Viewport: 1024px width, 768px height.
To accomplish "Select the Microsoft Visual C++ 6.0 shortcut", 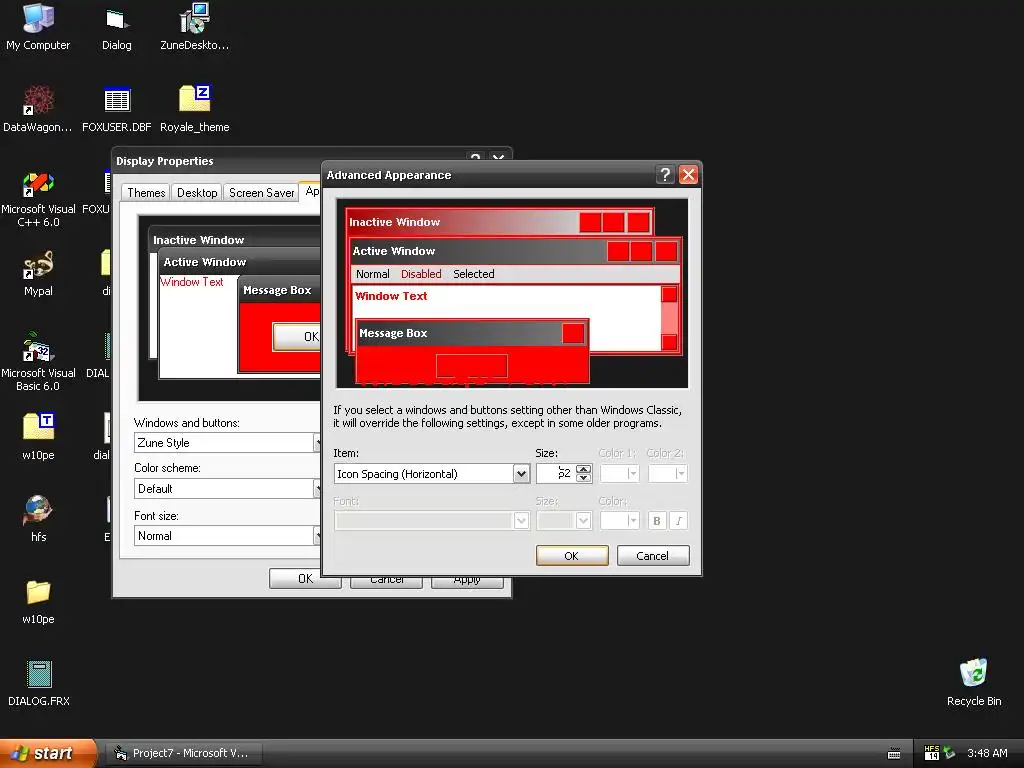I will click(38, 199).
